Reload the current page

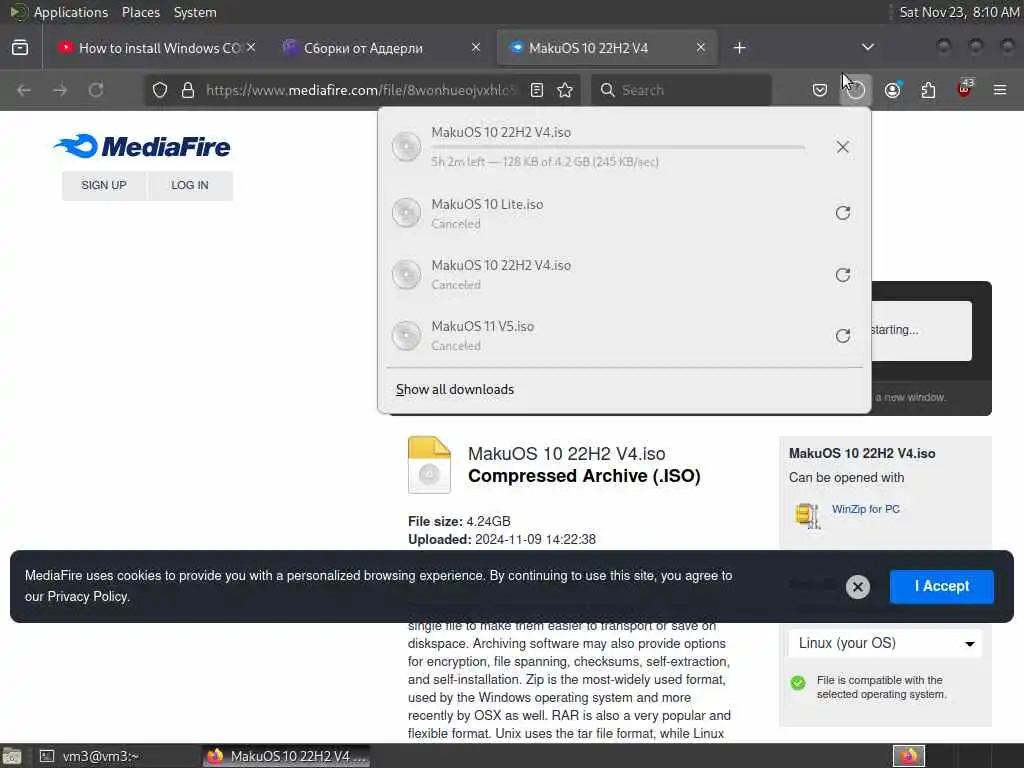(x=96, y=90)
